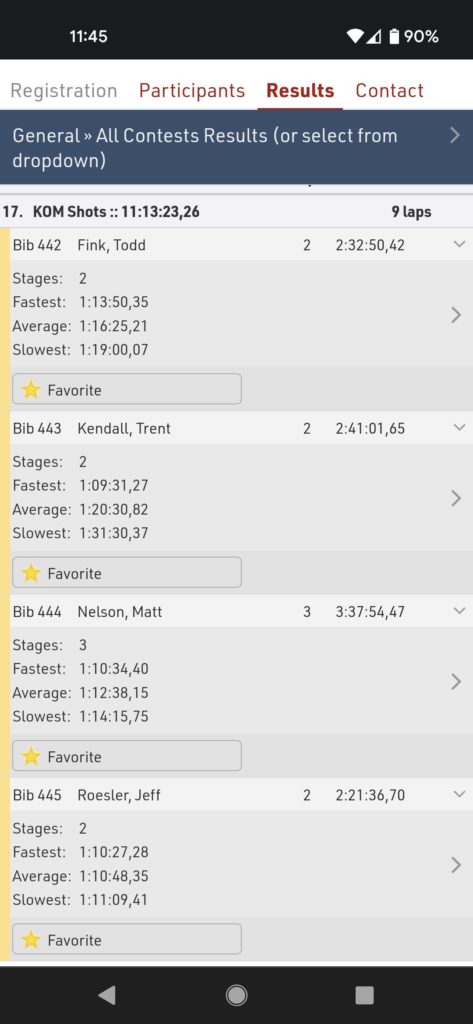The width and height of the screenshot is (473, 1024).
Task: Switch to the Contact tab
Action: [x=389, y=90]
